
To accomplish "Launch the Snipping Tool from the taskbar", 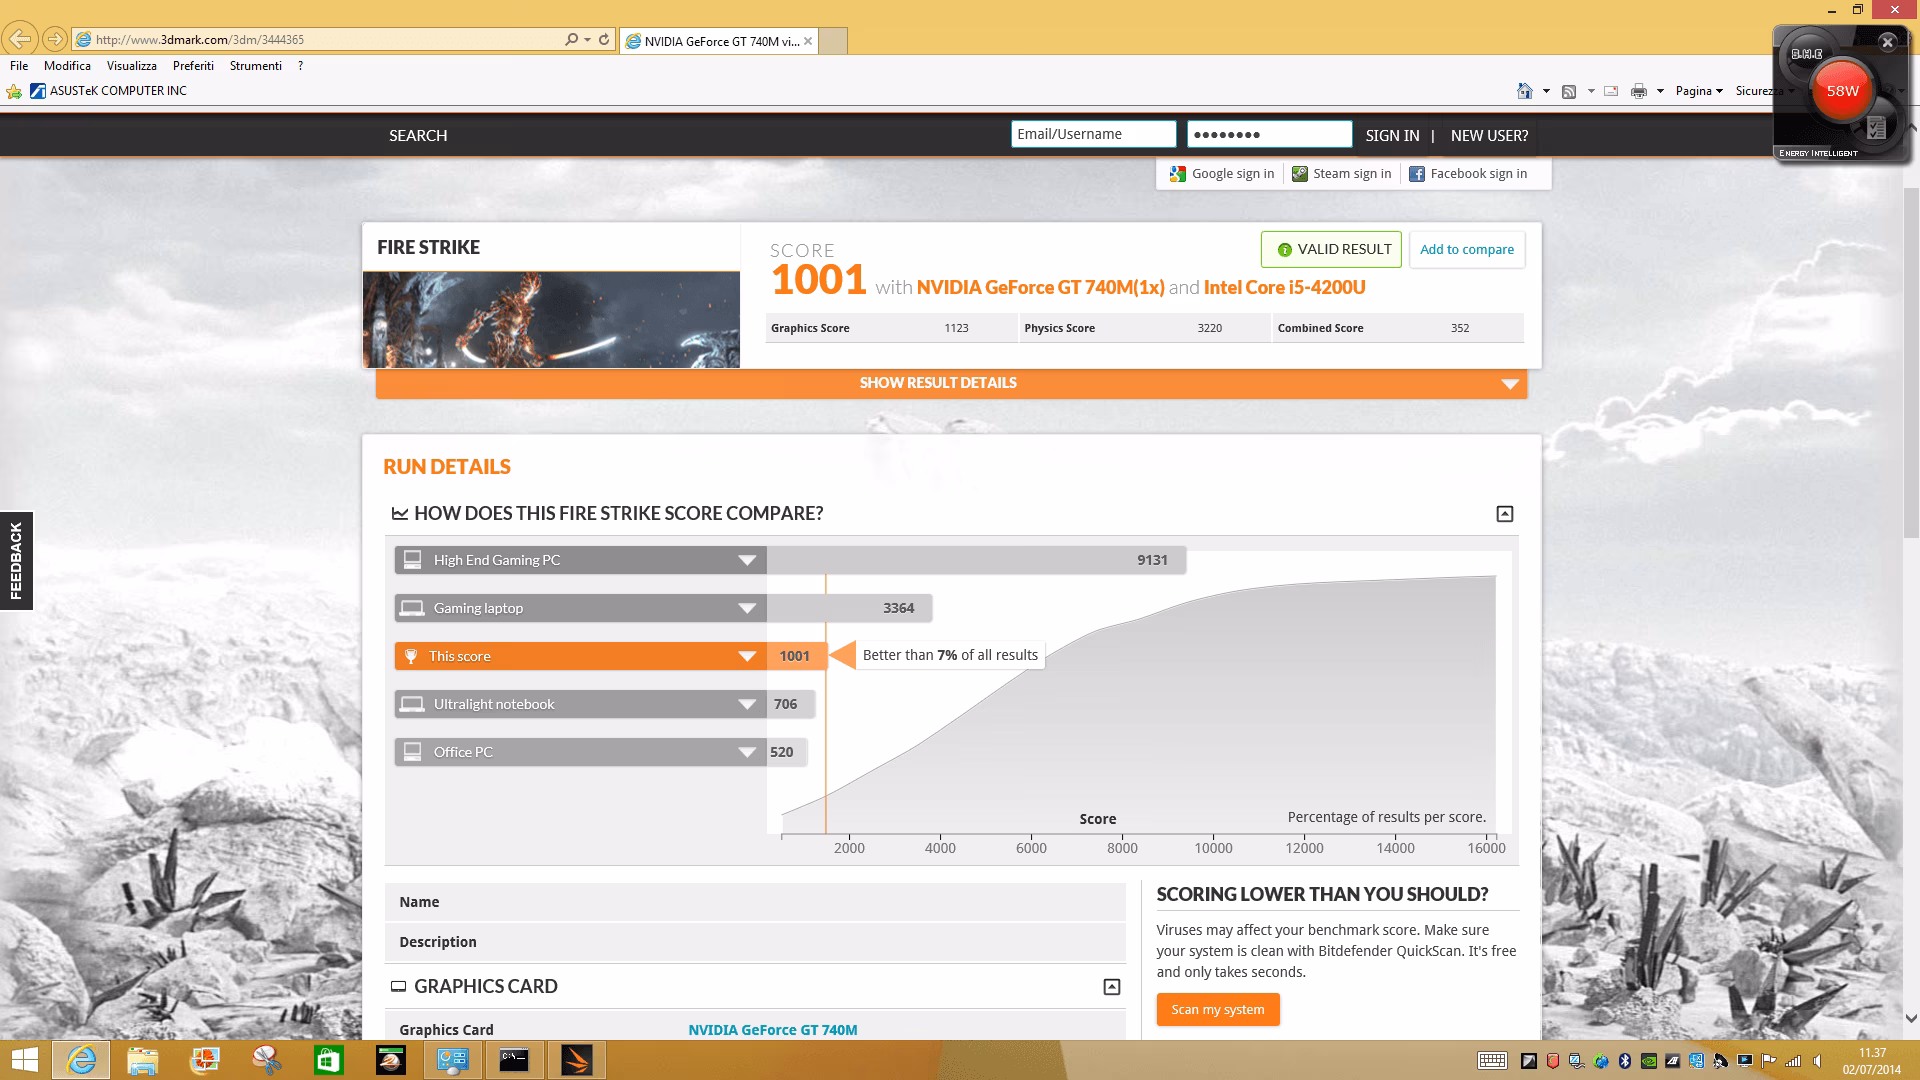I will pyautogui.click(x=267, y=1060).
